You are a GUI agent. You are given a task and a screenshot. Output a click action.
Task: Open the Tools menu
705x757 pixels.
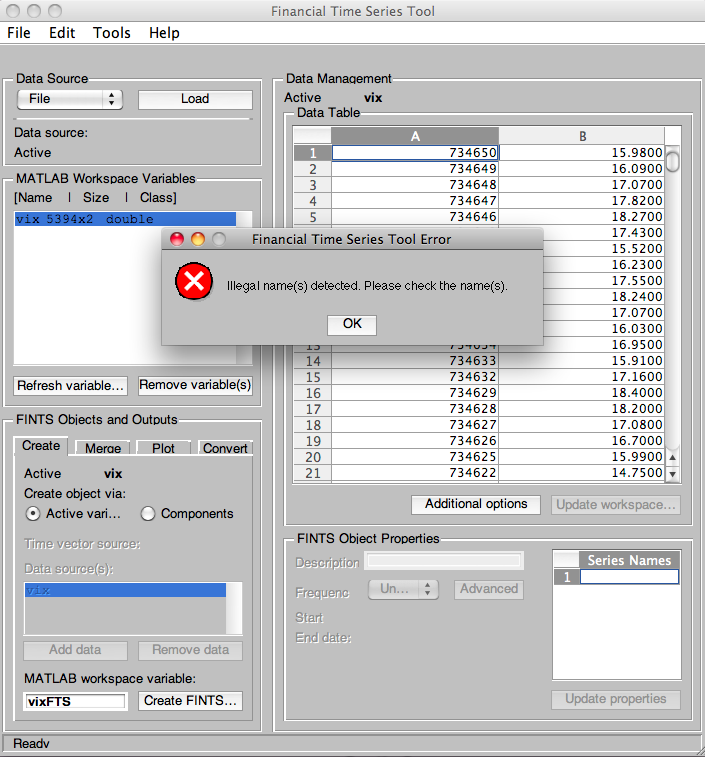pos(111,33)
